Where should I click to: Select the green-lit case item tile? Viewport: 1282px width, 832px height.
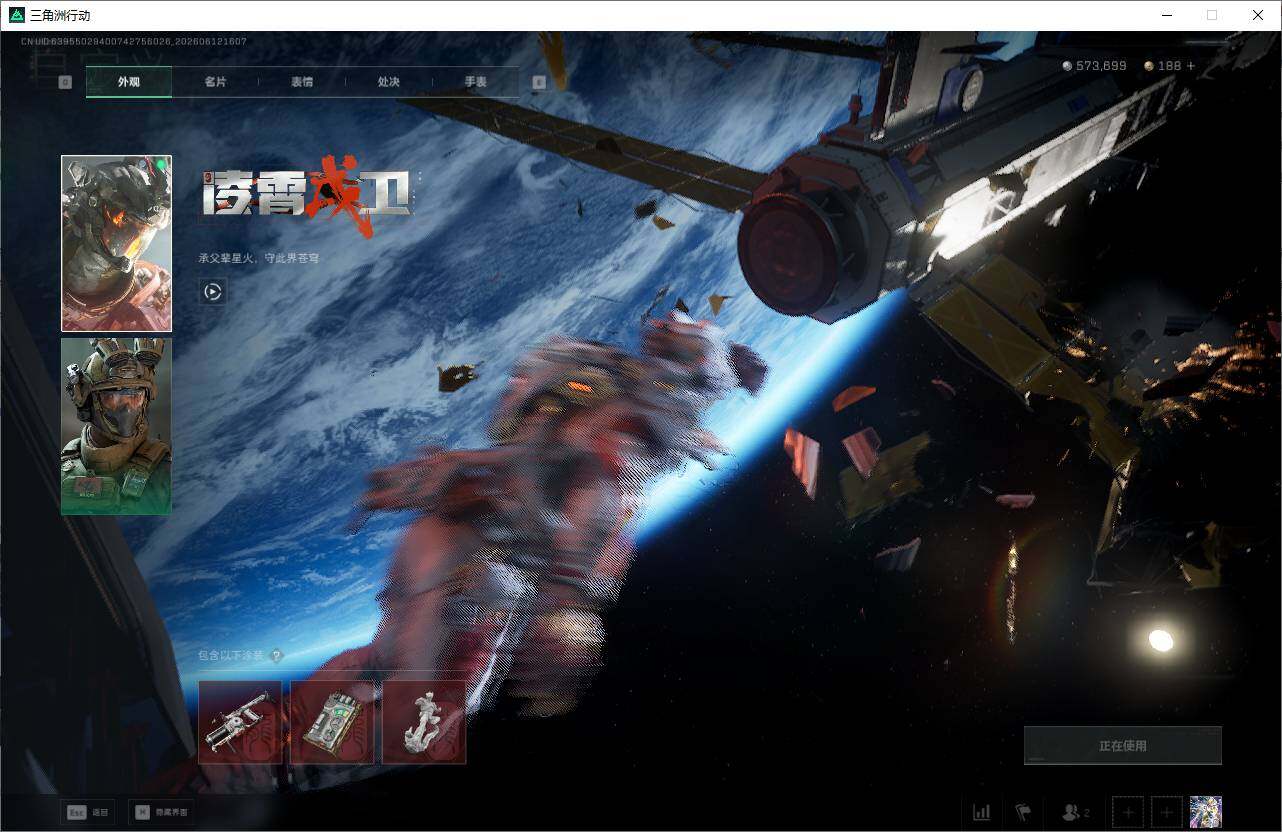pyautogui.click(x=332, y=722)
